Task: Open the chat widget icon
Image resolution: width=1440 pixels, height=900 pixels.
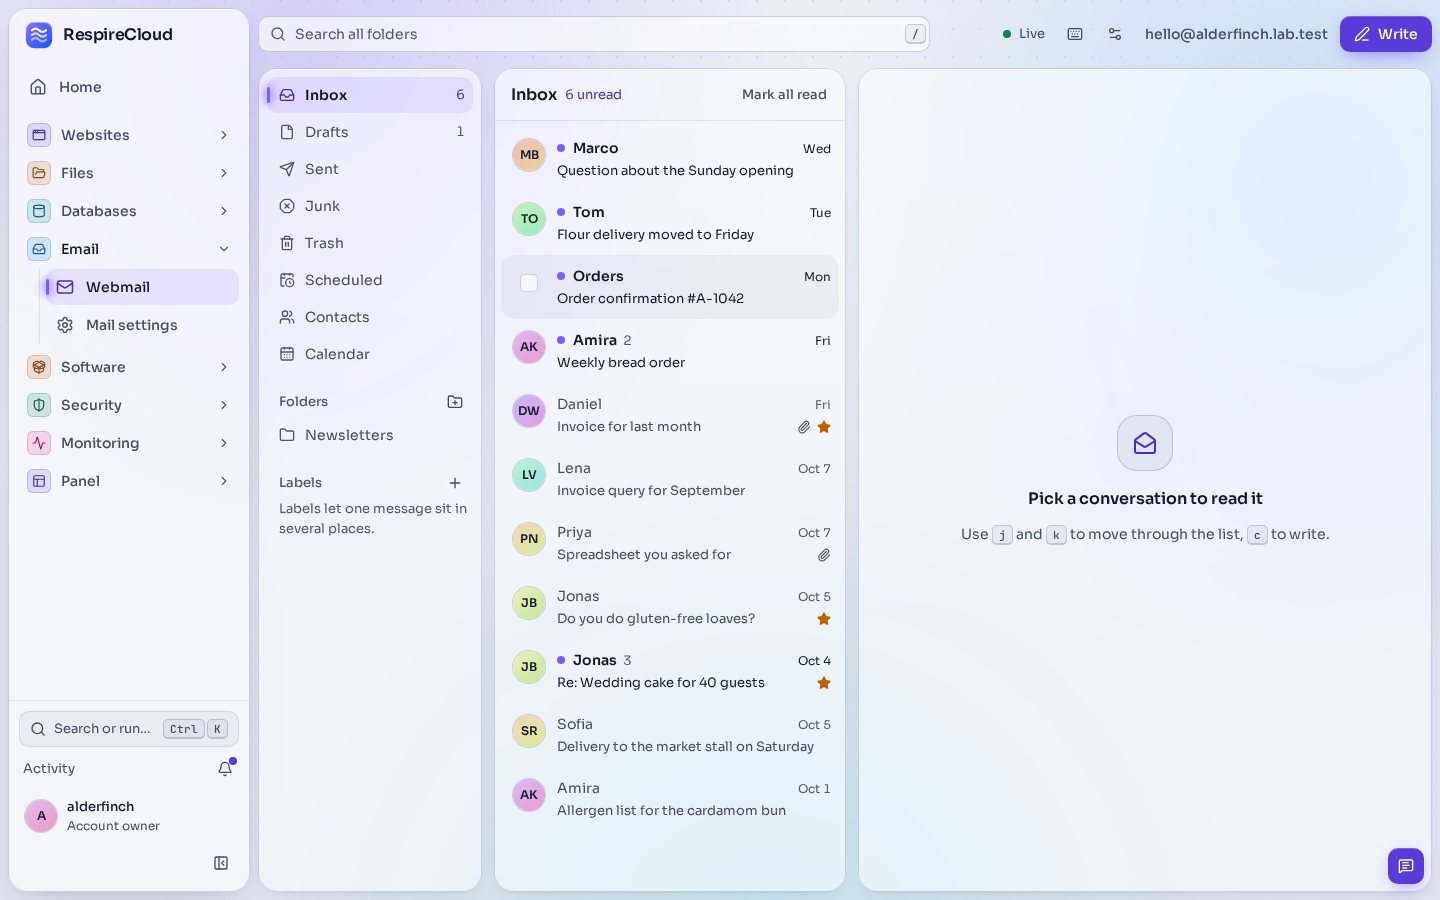Action: [x=1406, y=866]
